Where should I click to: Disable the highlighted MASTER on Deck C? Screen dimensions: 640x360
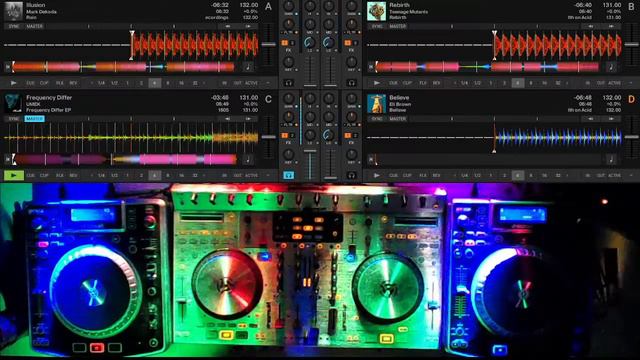[x=35, y=119]
